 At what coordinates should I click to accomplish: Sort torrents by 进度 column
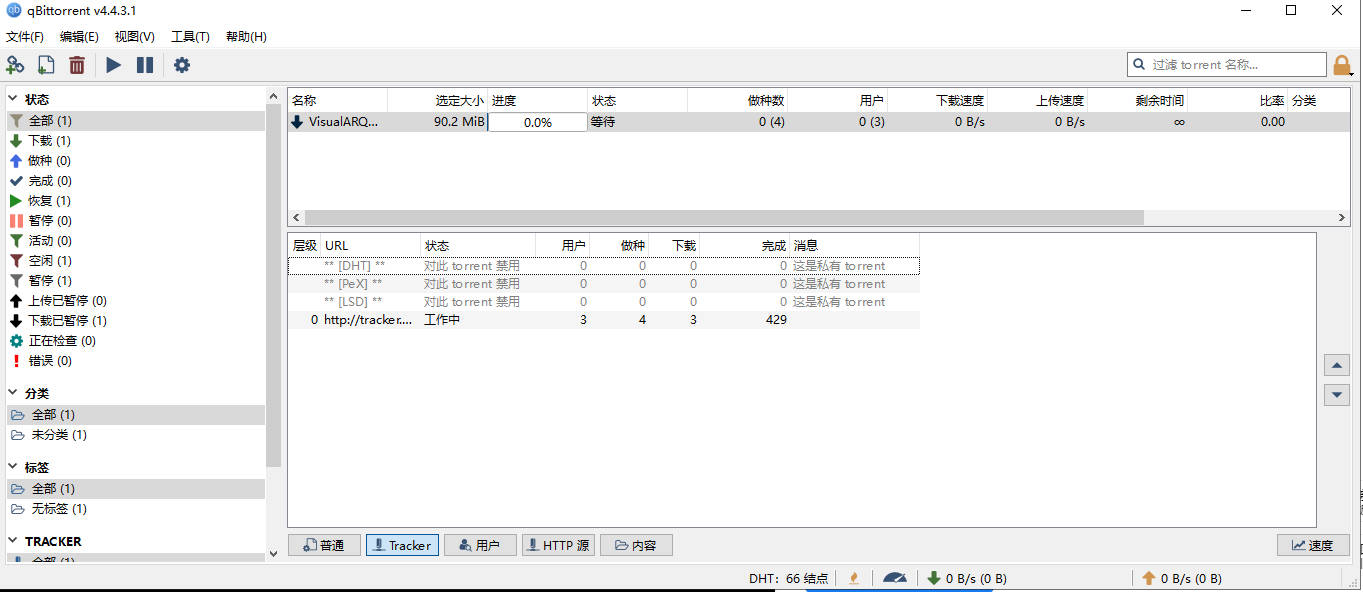click(x=537, y=101)
